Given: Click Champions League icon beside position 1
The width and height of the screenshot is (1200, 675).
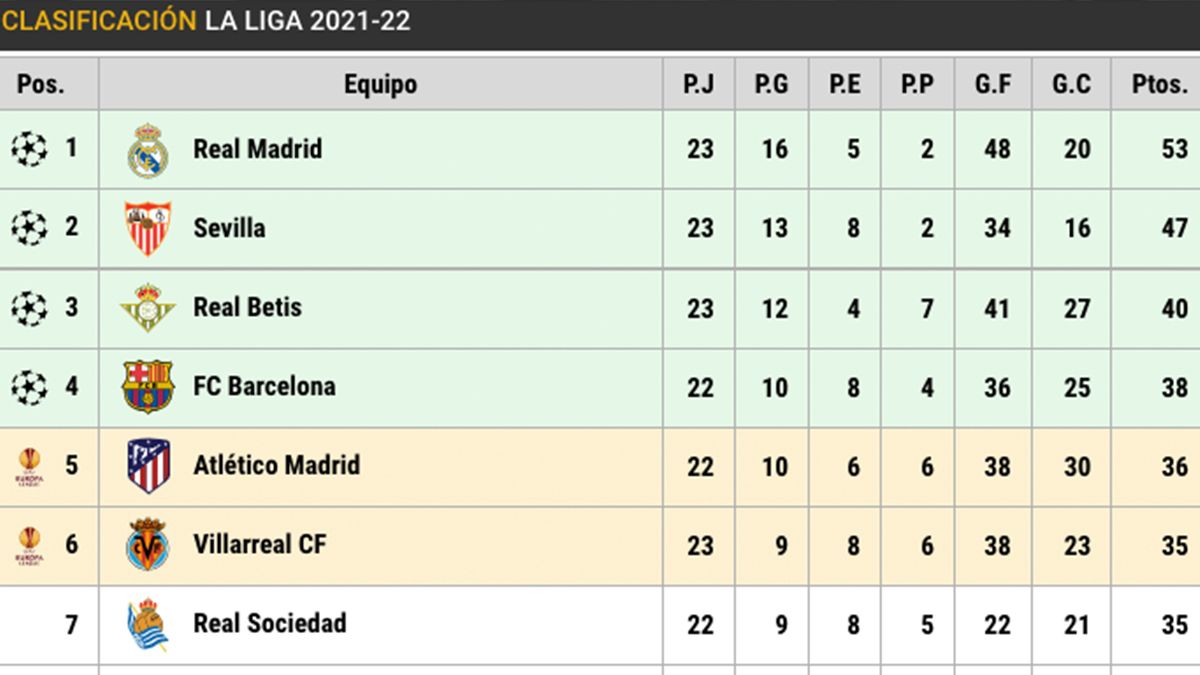Looking at the screenshot, I should pos(29,150).
